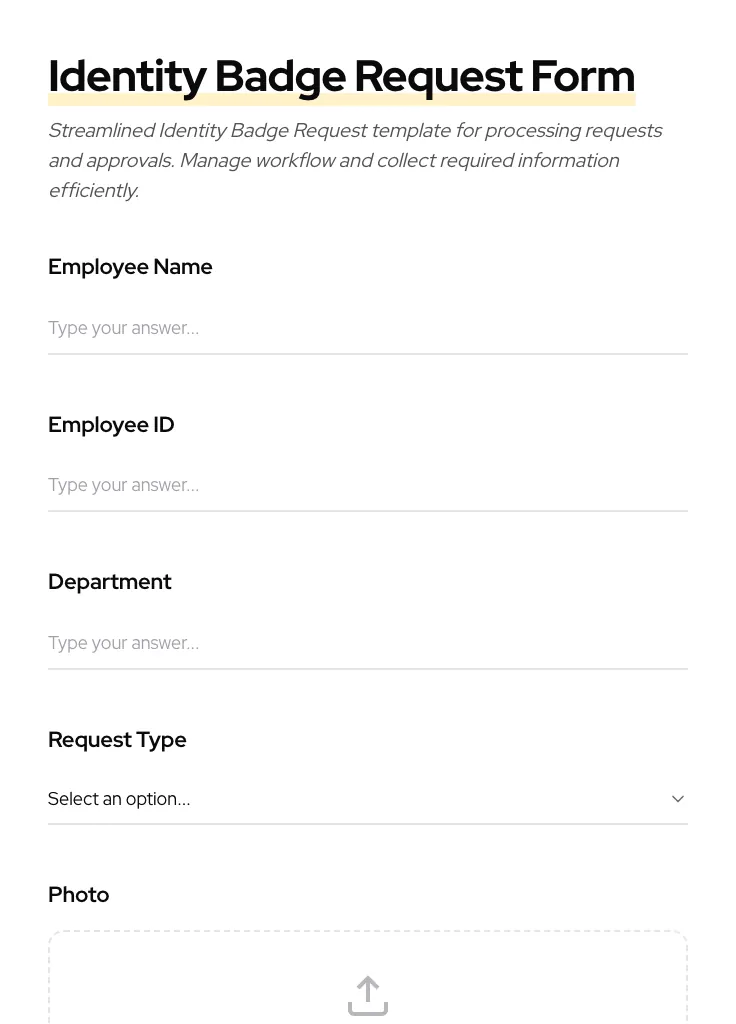The height and width of the screenshot is (1024, 736).
Task: Click the word 'Form' in the title
Action: pyautogui.click(x=582, y=76)
